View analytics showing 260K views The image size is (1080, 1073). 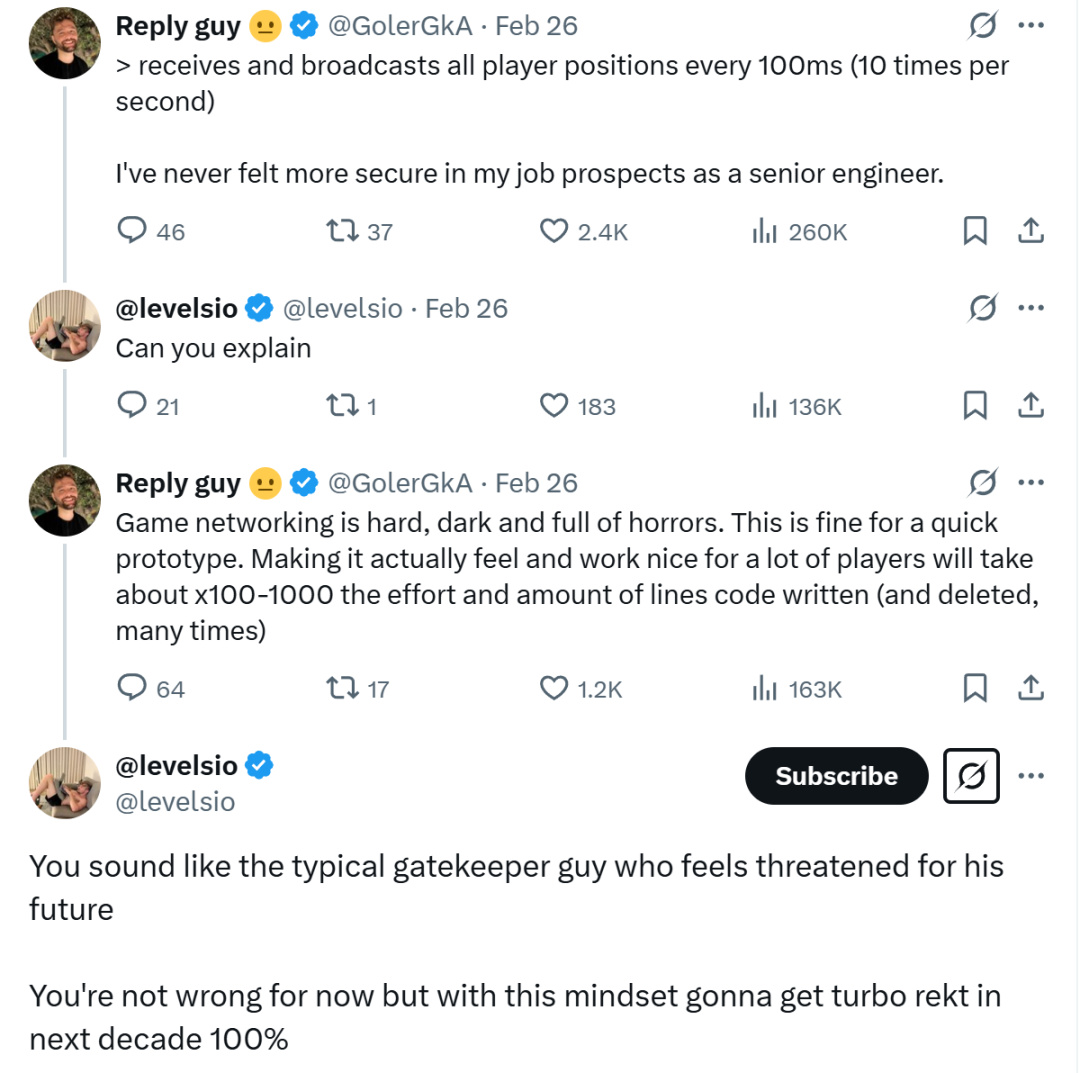pyautogui.click(x=765, y=231)
